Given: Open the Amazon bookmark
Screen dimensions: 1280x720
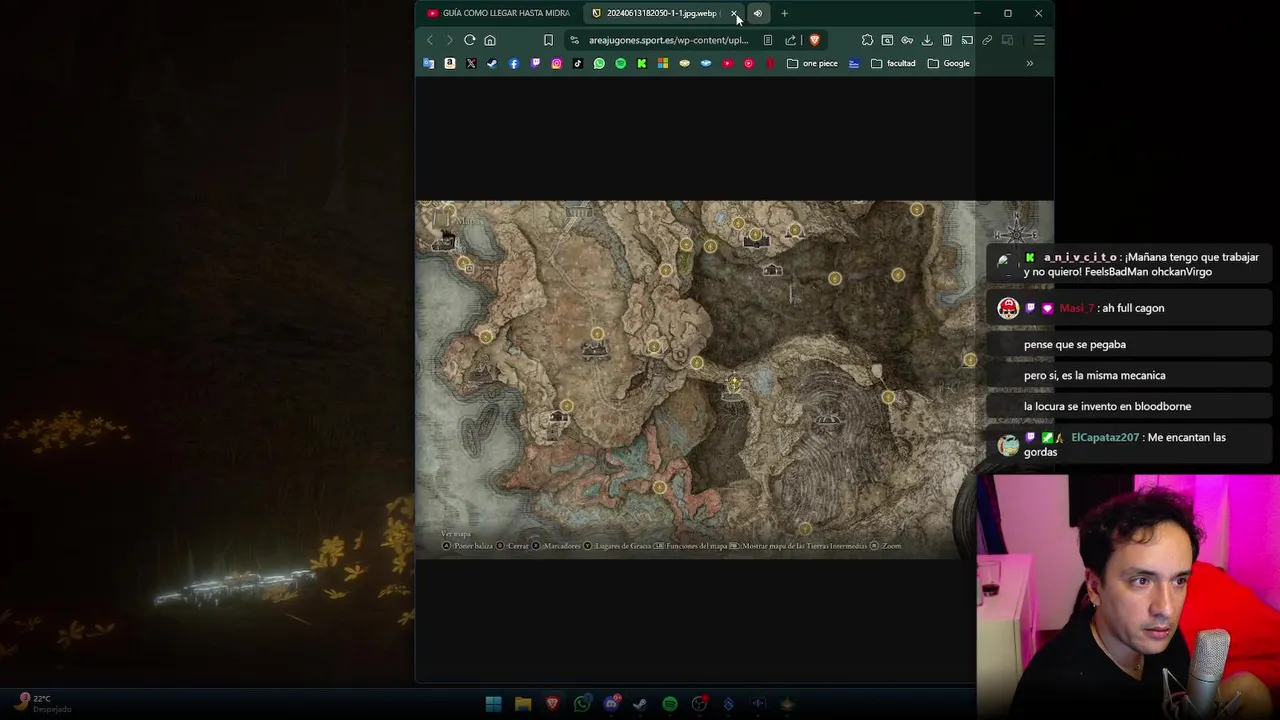Looking at the screenshot, I should click(450, 63).
